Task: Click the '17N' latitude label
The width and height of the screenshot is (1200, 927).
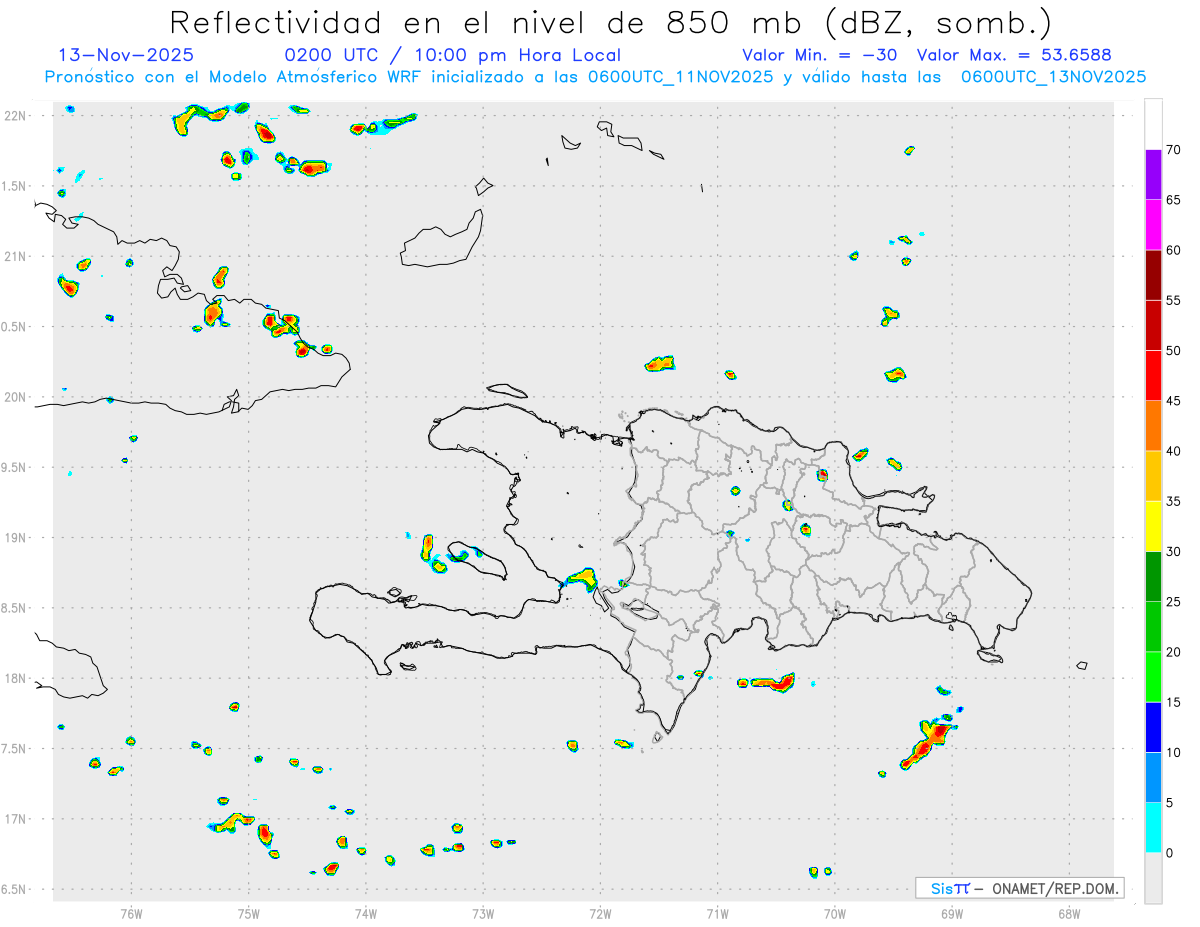Action: tap(15, 819)
